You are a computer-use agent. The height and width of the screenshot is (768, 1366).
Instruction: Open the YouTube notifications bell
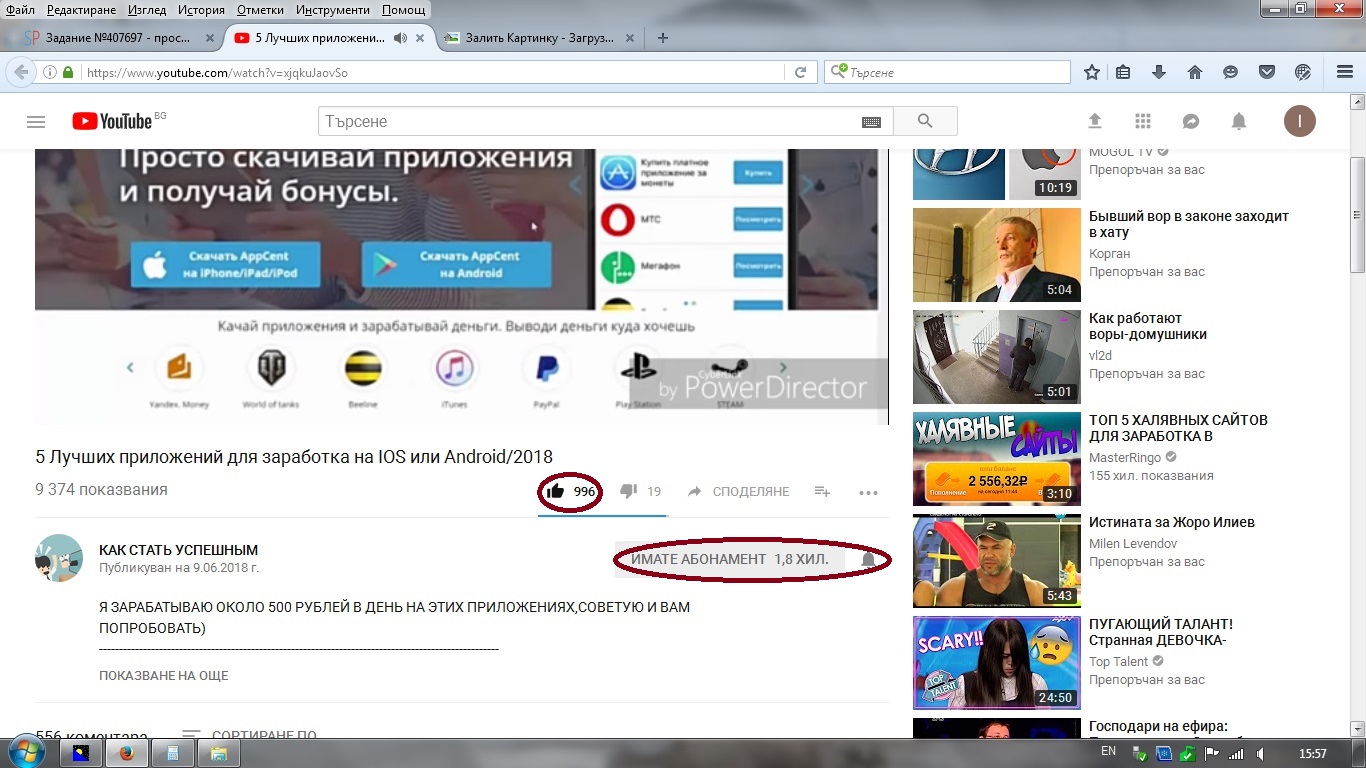point(1239,121)
